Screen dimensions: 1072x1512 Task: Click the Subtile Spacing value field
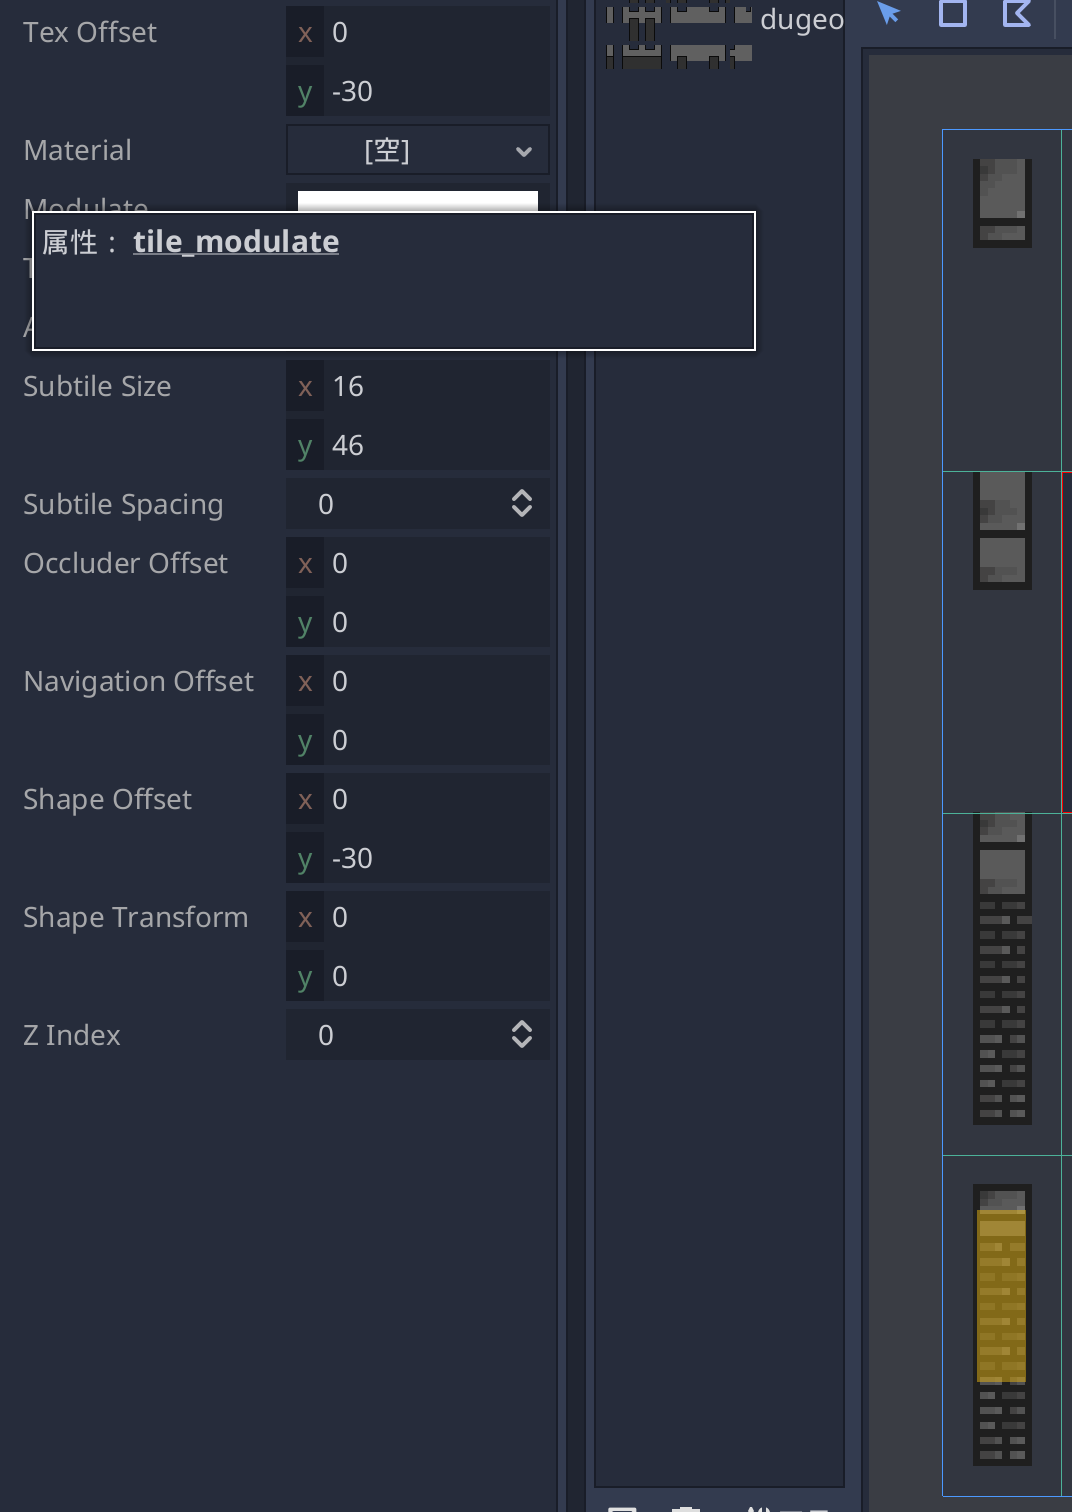[400, 503]
